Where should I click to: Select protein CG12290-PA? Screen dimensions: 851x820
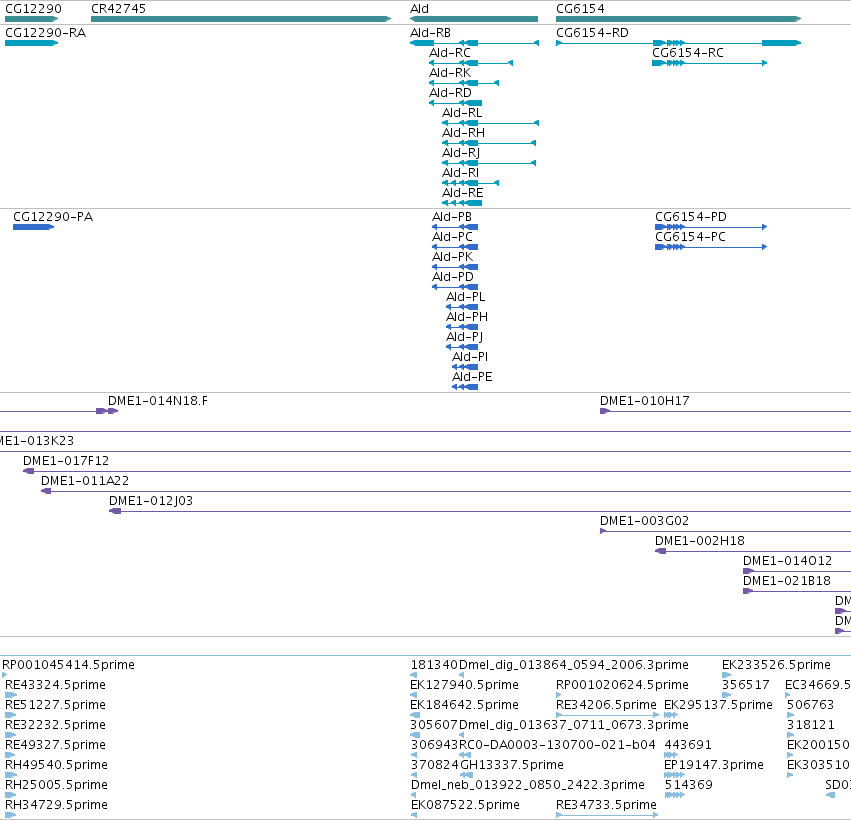click(x=53, y=217)
